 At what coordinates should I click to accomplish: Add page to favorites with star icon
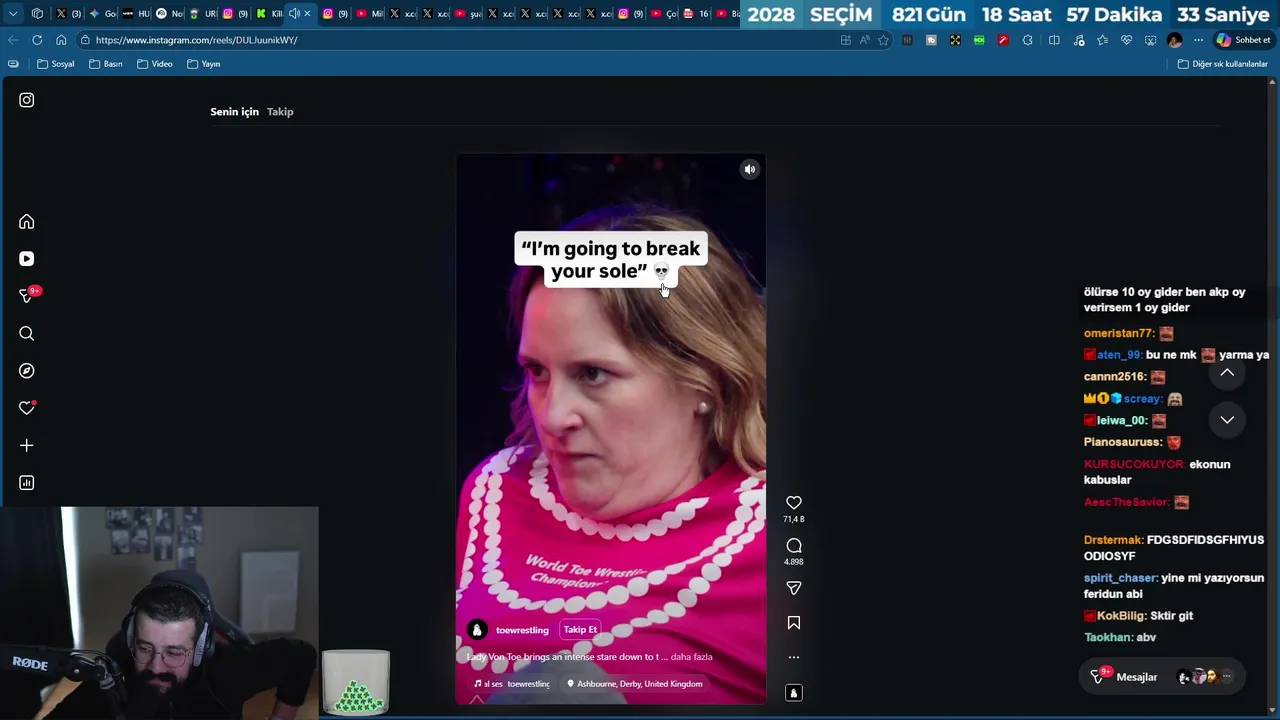click(883, 40)
